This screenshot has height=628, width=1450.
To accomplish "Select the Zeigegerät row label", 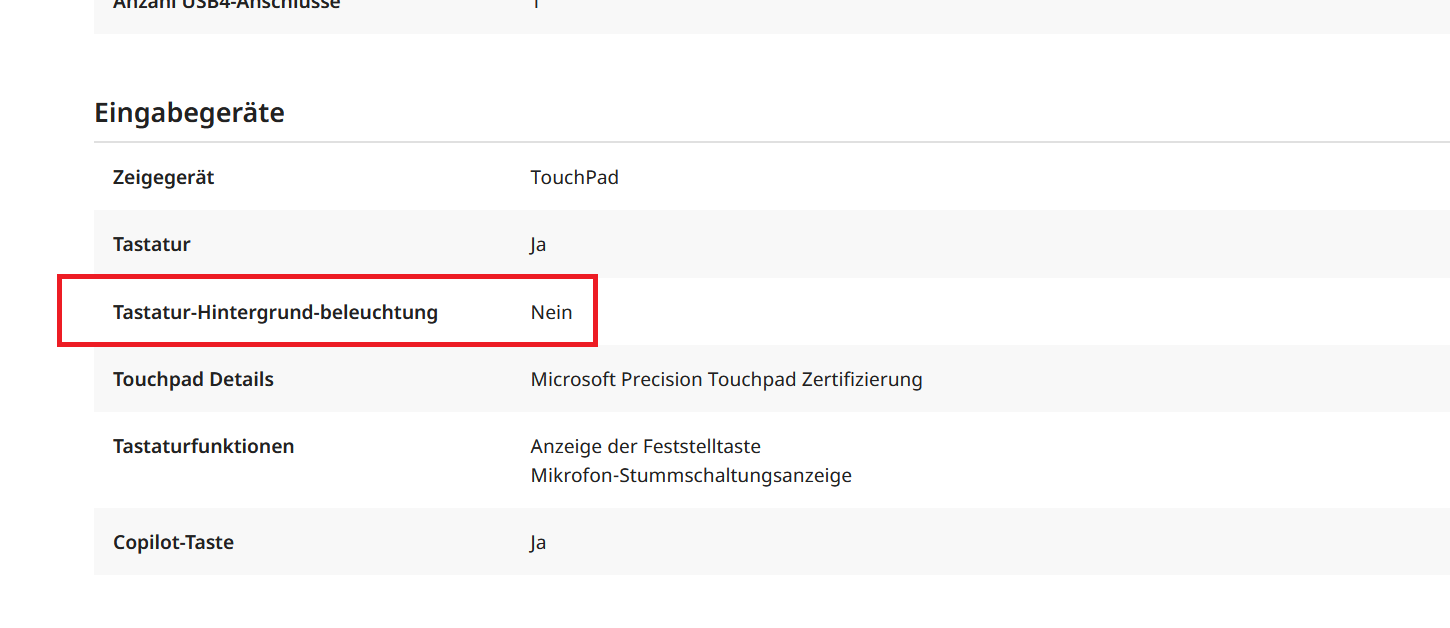I will (x=163, y=178).
